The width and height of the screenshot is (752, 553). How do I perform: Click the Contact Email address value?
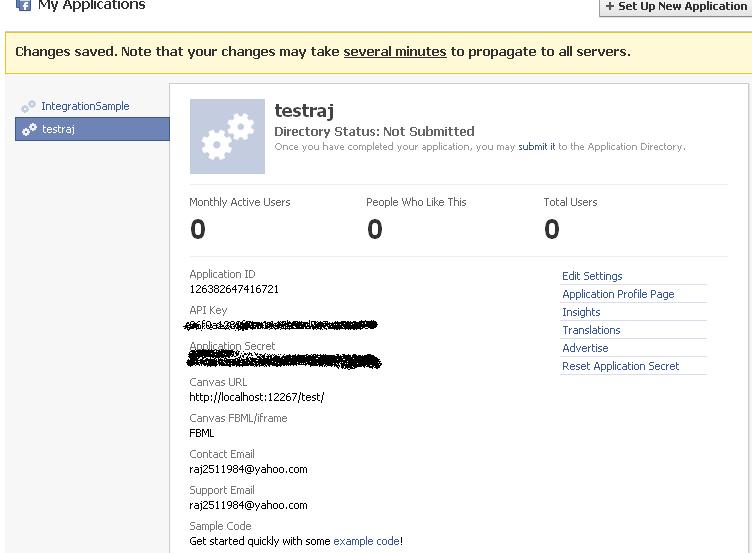tap(248, 469)
